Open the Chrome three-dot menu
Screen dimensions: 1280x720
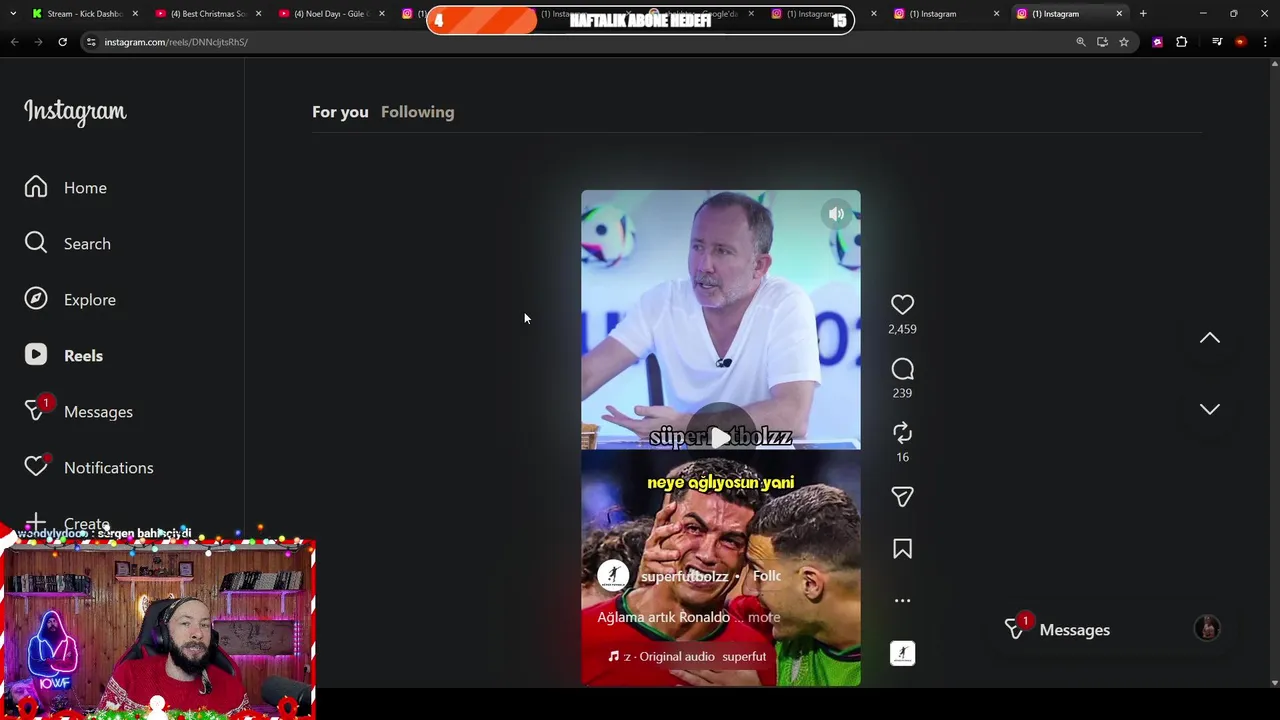click(1265, 42)
